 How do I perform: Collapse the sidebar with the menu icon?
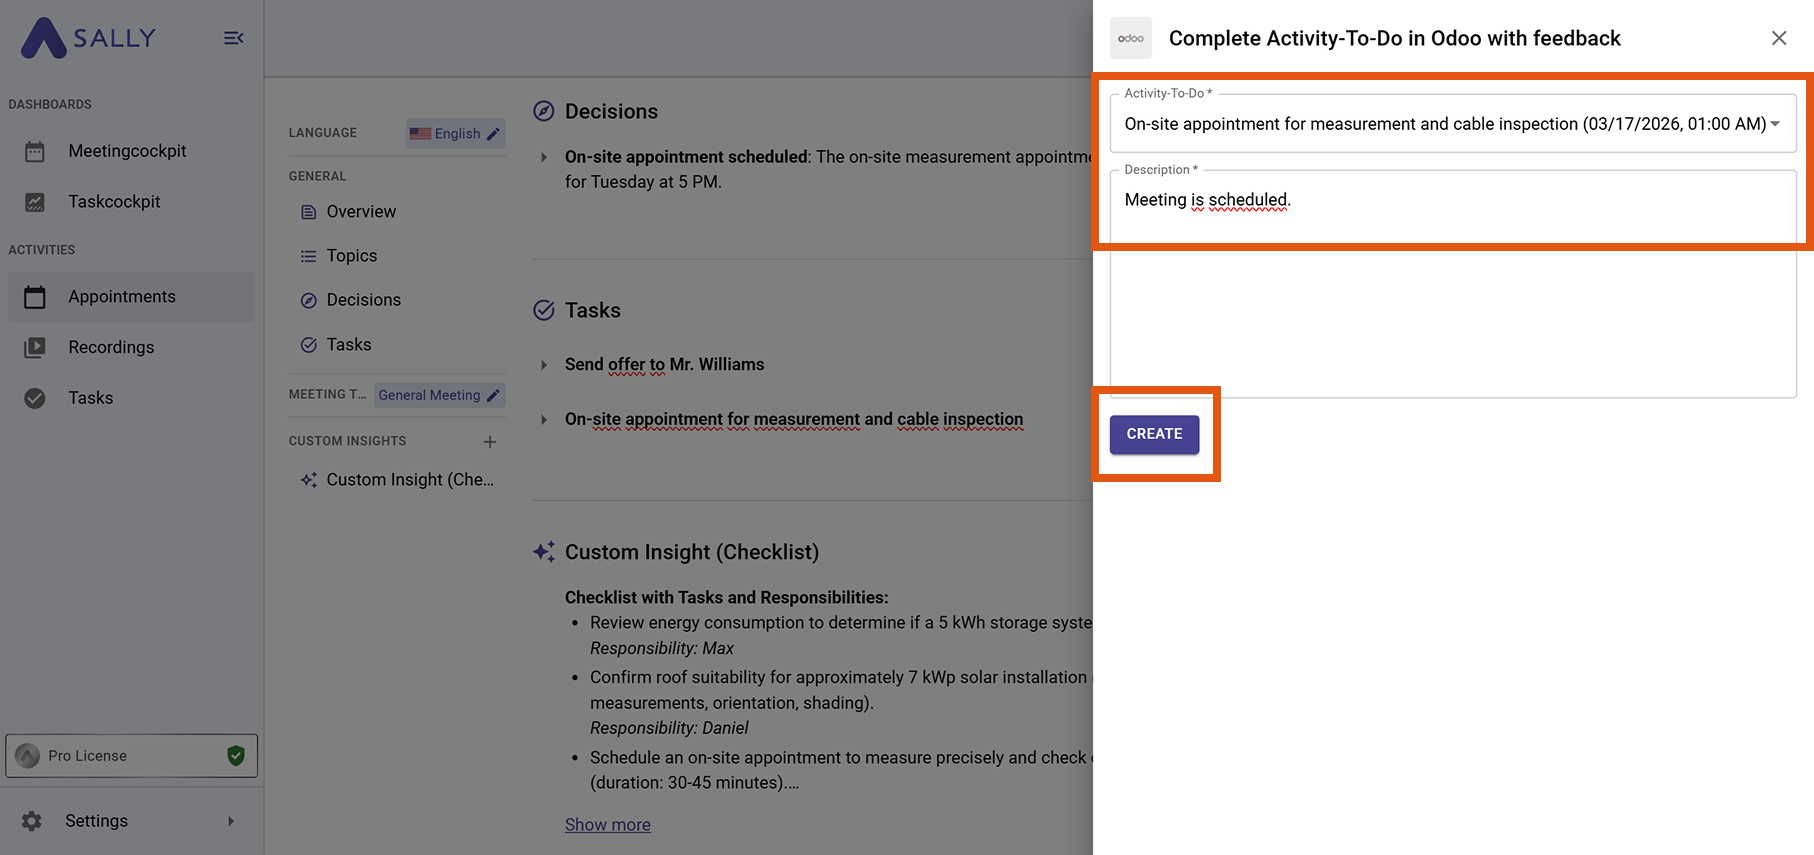[x=233, y=38]
